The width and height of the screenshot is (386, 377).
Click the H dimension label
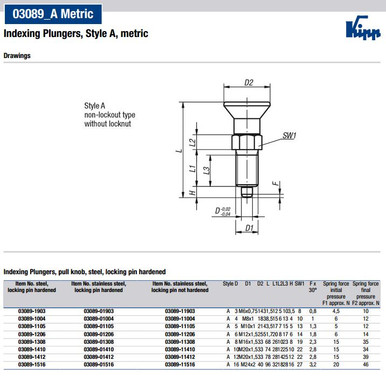point(192,192)
